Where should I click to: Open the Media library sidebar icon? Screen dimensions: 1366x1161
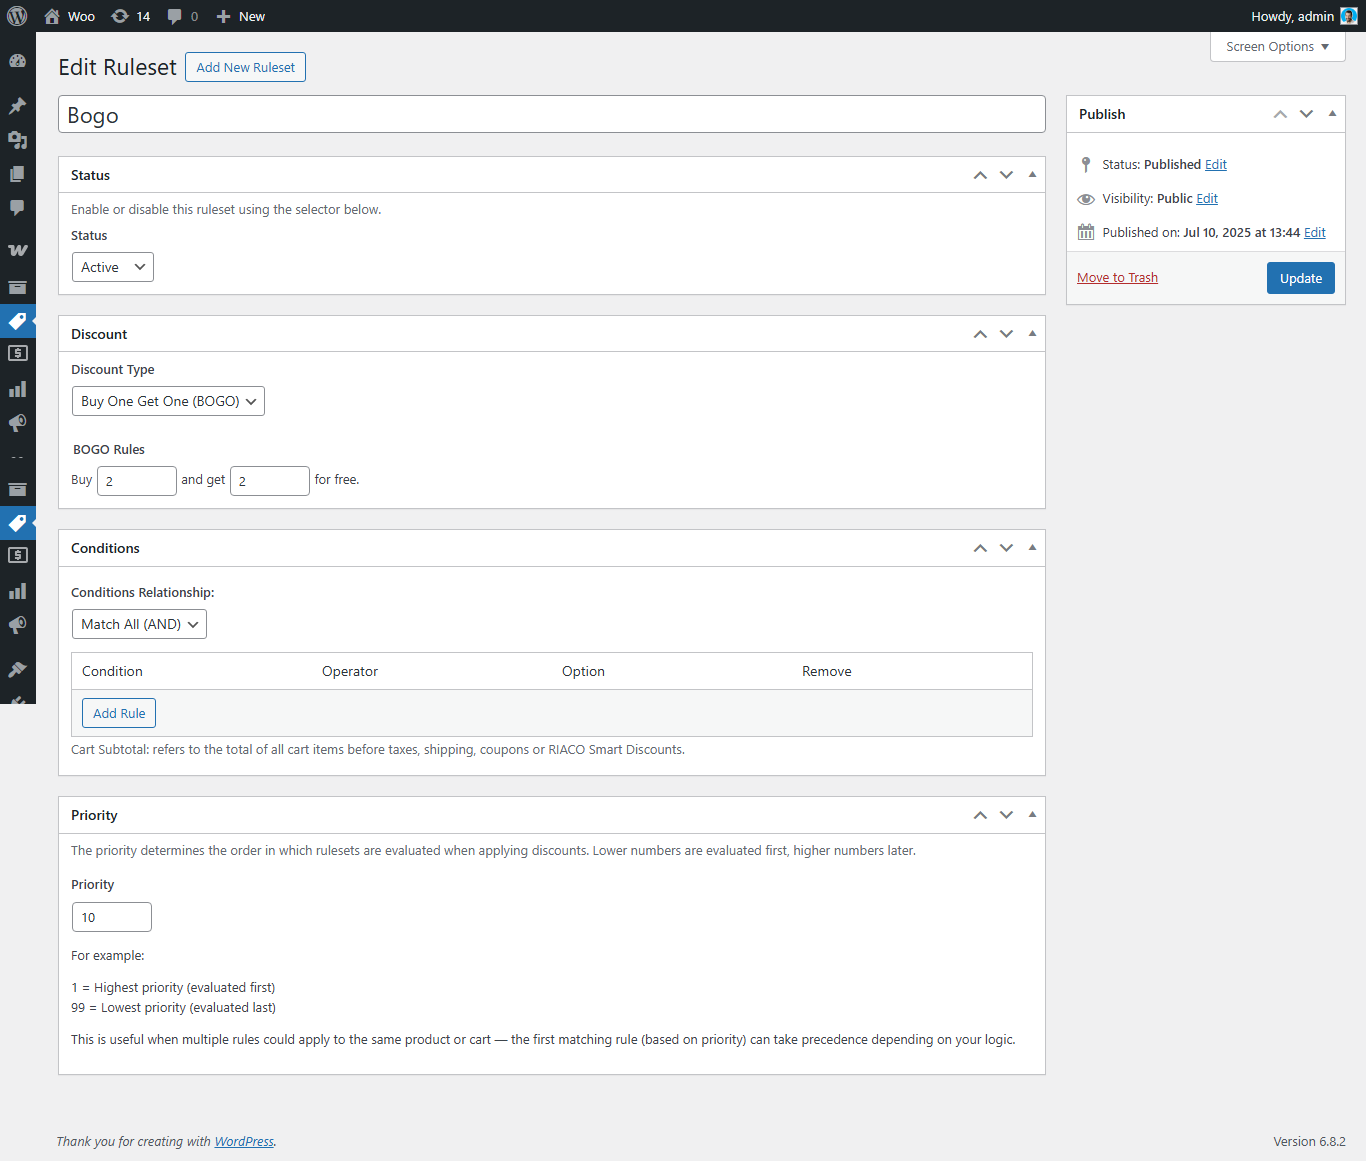coord(17,139)
